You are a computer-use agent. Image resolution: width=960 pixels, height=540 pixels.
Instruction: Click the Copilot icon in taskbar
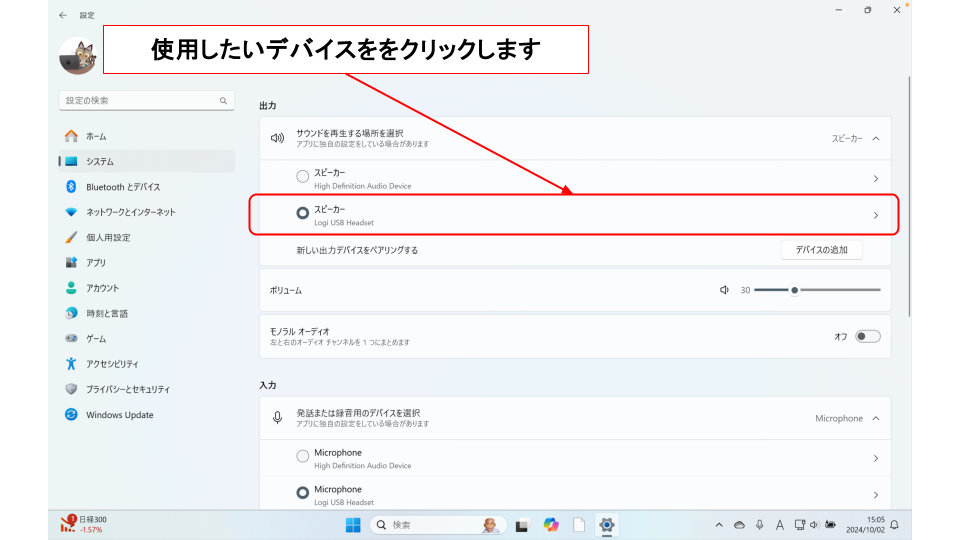tap(551, 525)
